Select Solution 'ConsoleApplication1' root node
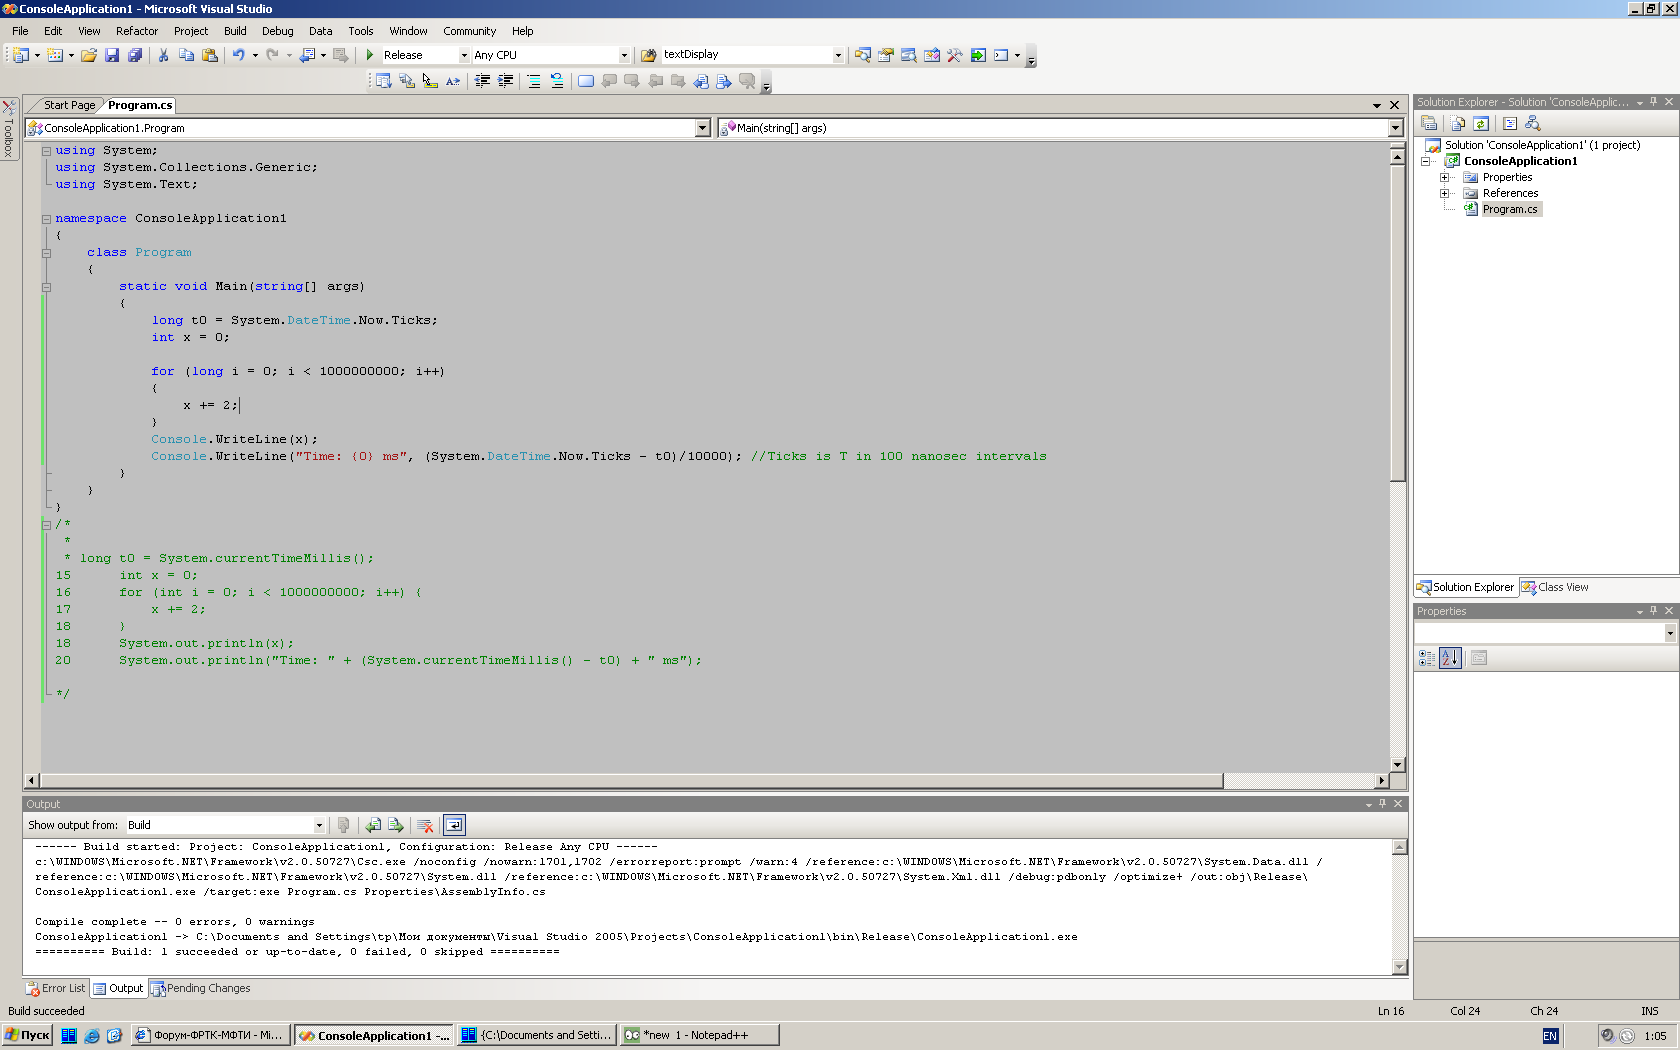Screen dimensions: 1680x1050 click(1542, 145)
